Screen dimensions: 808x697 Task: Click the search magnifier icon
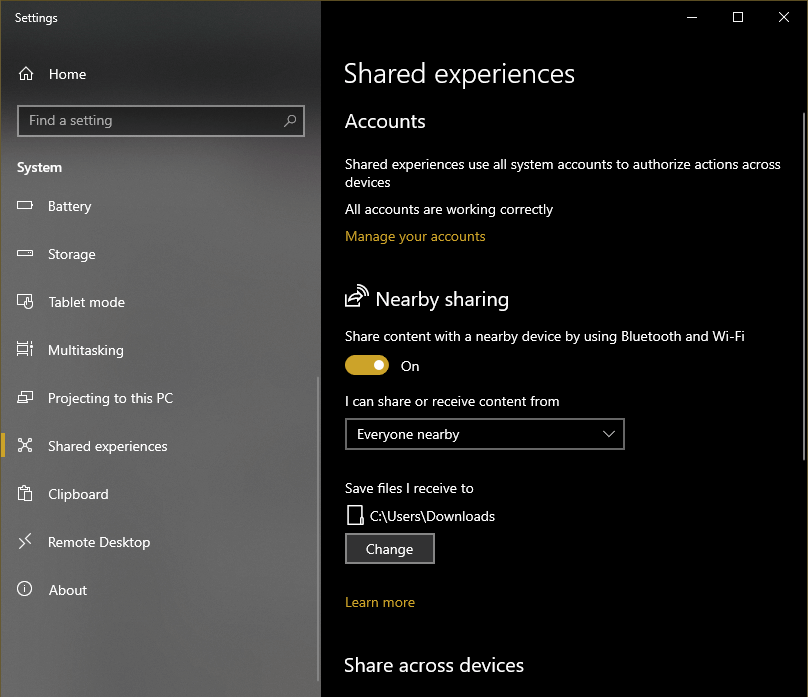(290, 121)
